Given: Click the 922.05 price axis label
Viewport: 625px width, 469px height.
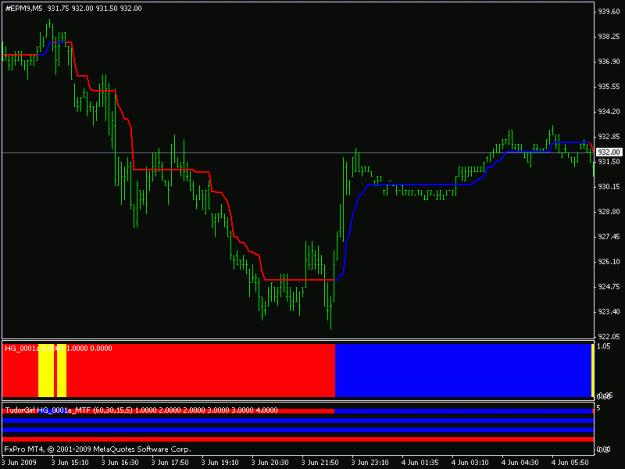Looking at the screenshot, I should point(609,337).
